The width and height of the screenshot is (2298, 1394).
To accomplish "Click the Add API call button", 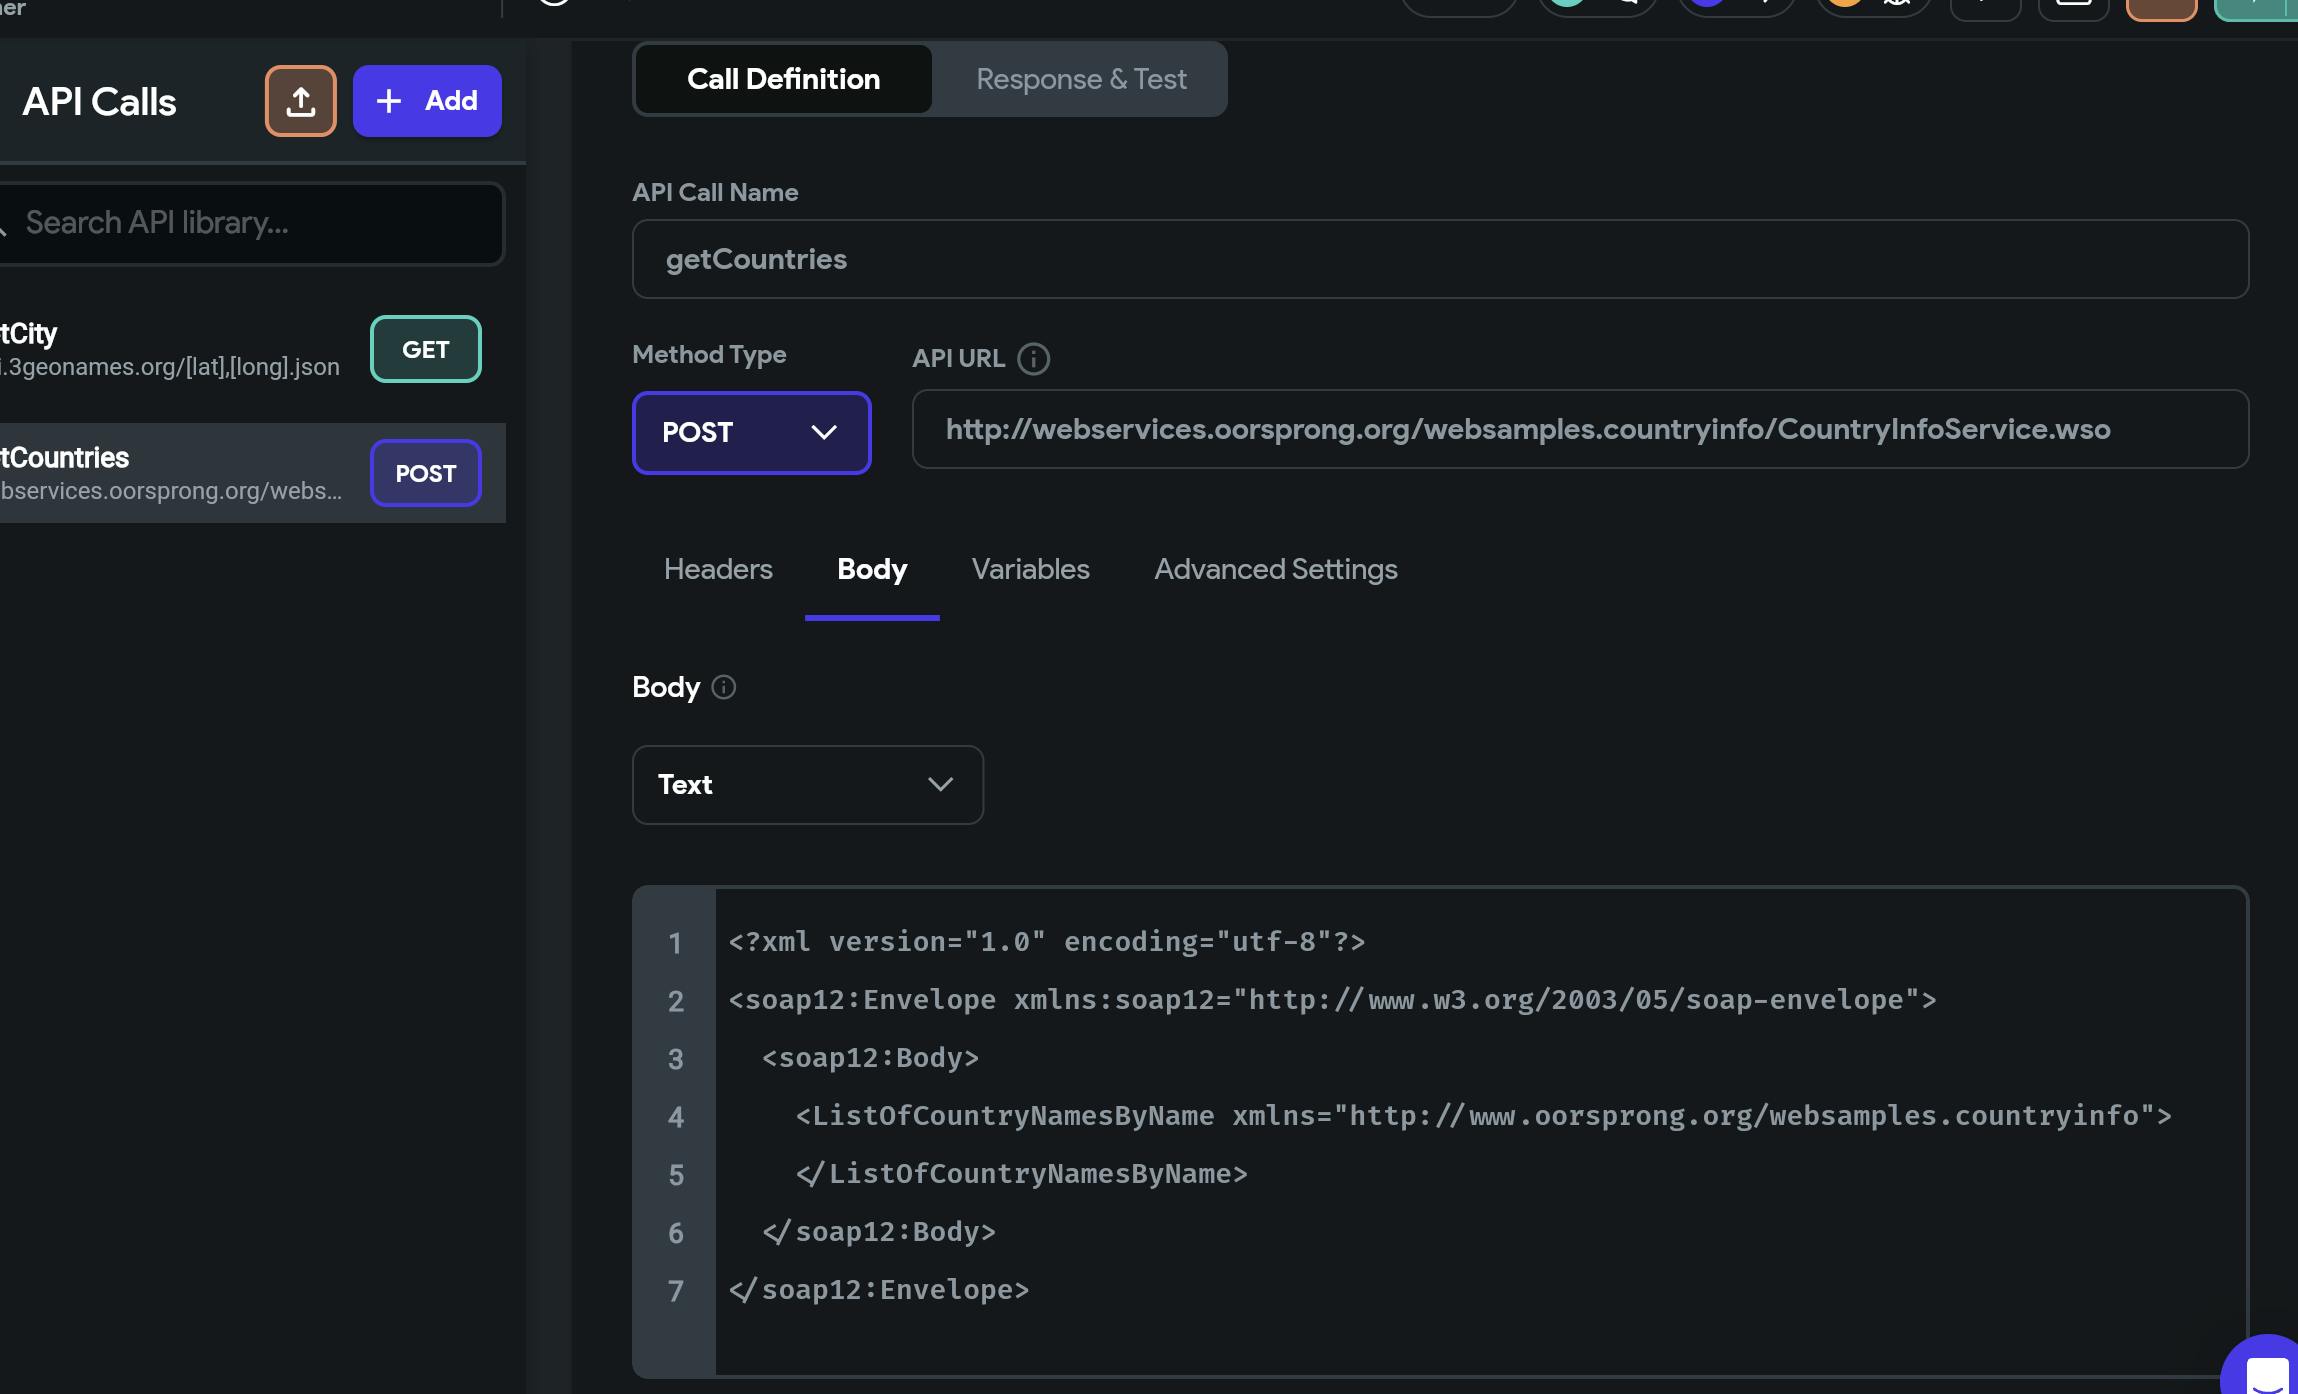I will [x=427, y=101].
